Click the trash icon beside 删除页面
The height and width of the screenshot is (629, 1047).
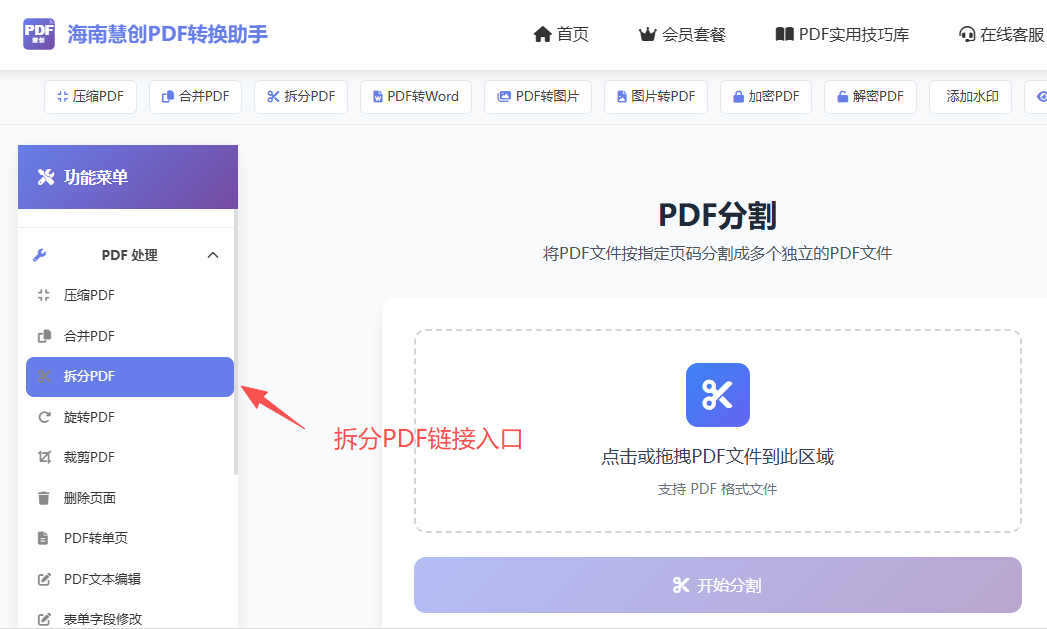pos(44,498)
